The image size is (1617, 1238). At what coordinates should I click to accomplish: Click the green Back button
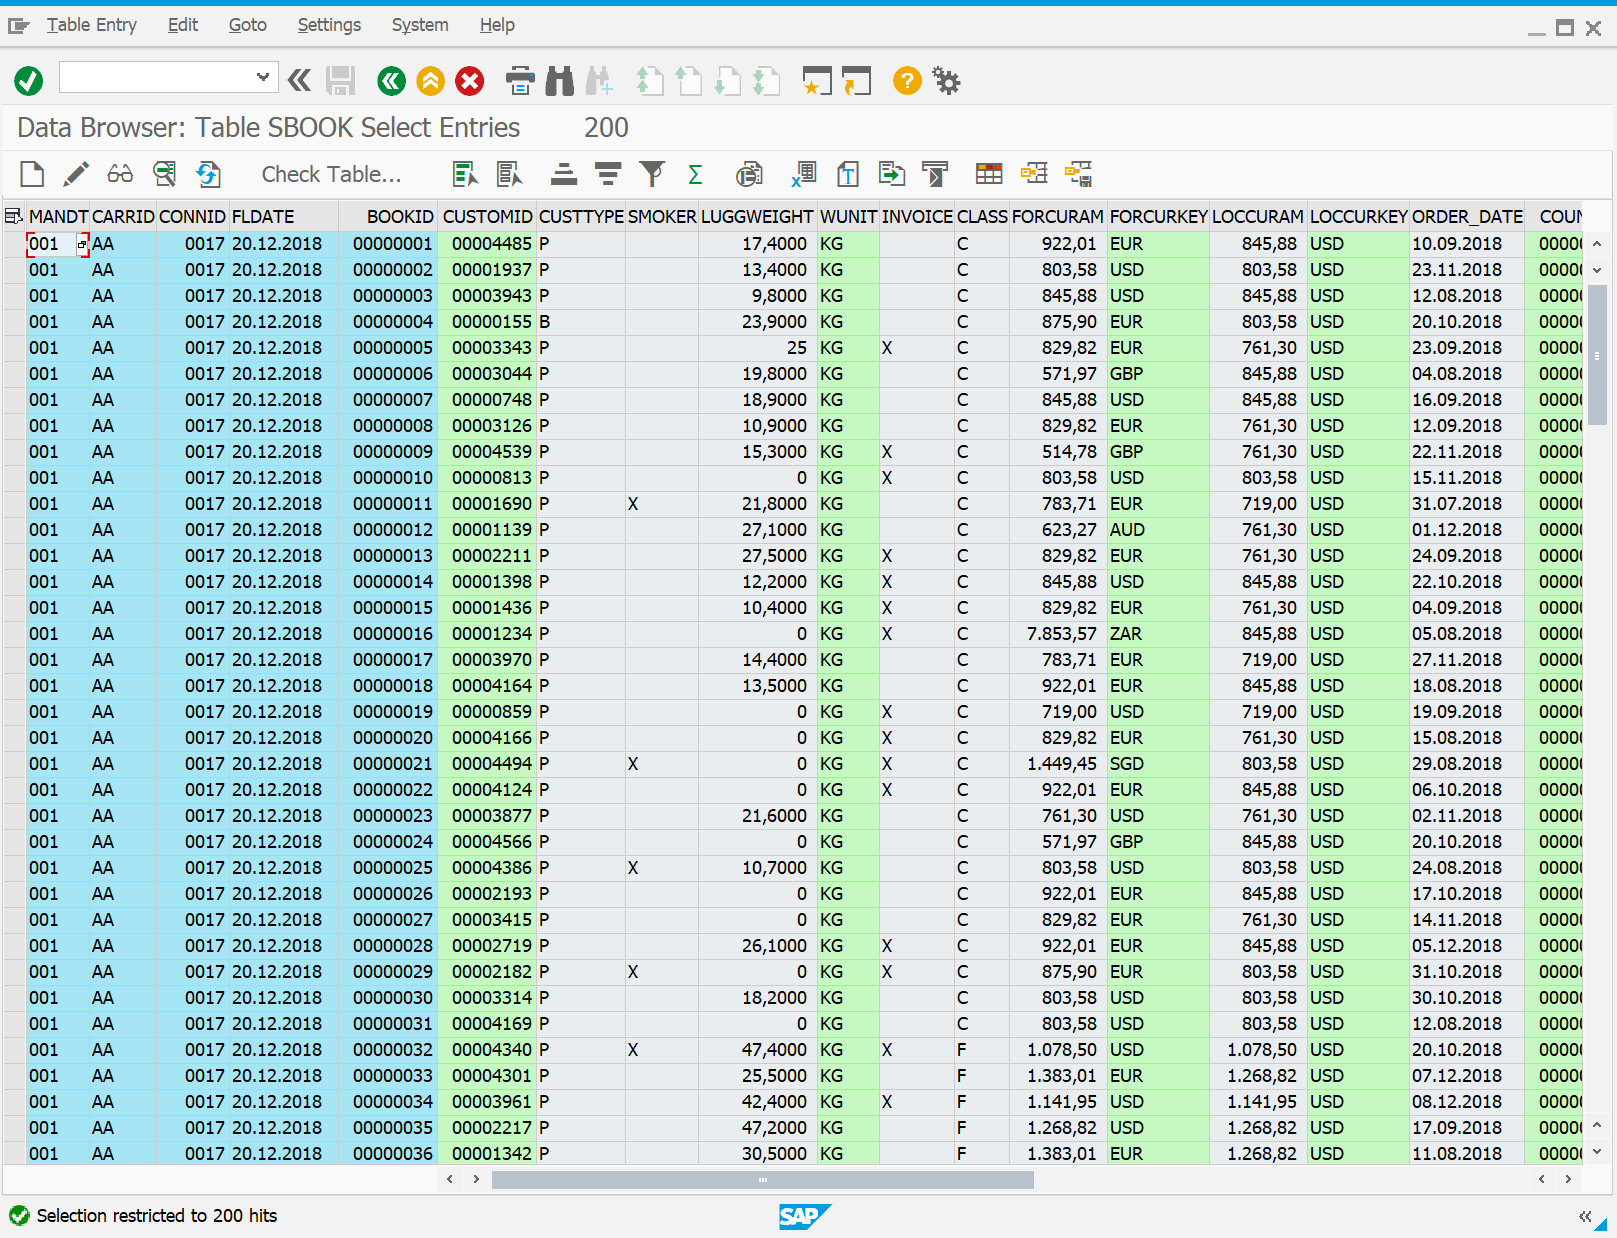click(392, 81)
